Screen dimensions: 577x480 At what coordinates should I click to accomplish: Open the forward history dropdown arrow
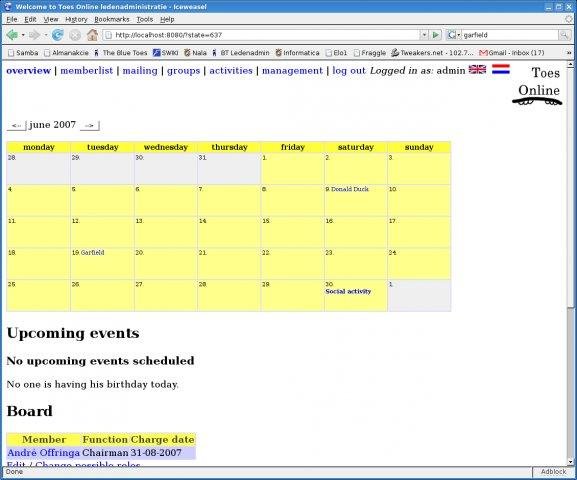46,35
